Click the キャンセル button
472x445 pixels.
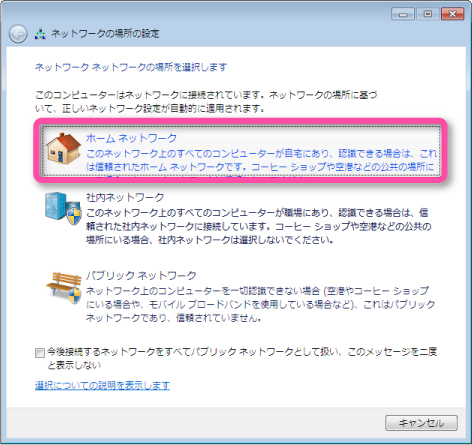pos(421,423)
